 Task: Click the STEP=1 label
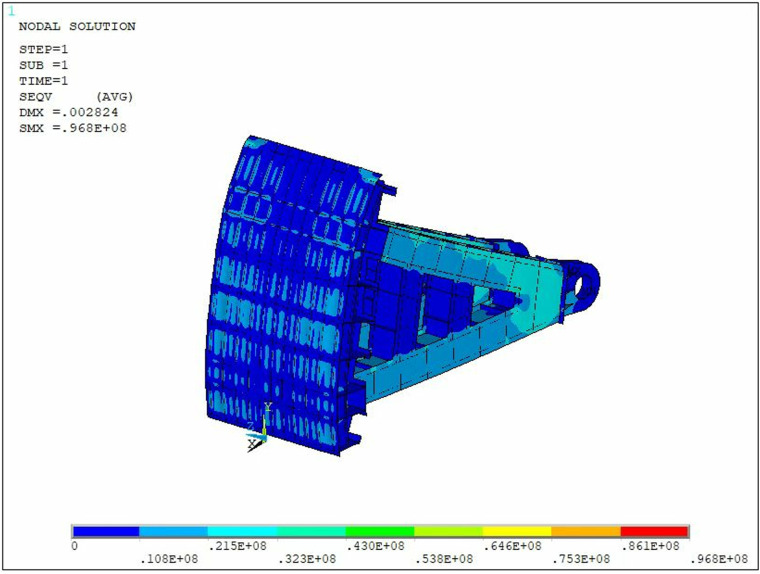44,49
